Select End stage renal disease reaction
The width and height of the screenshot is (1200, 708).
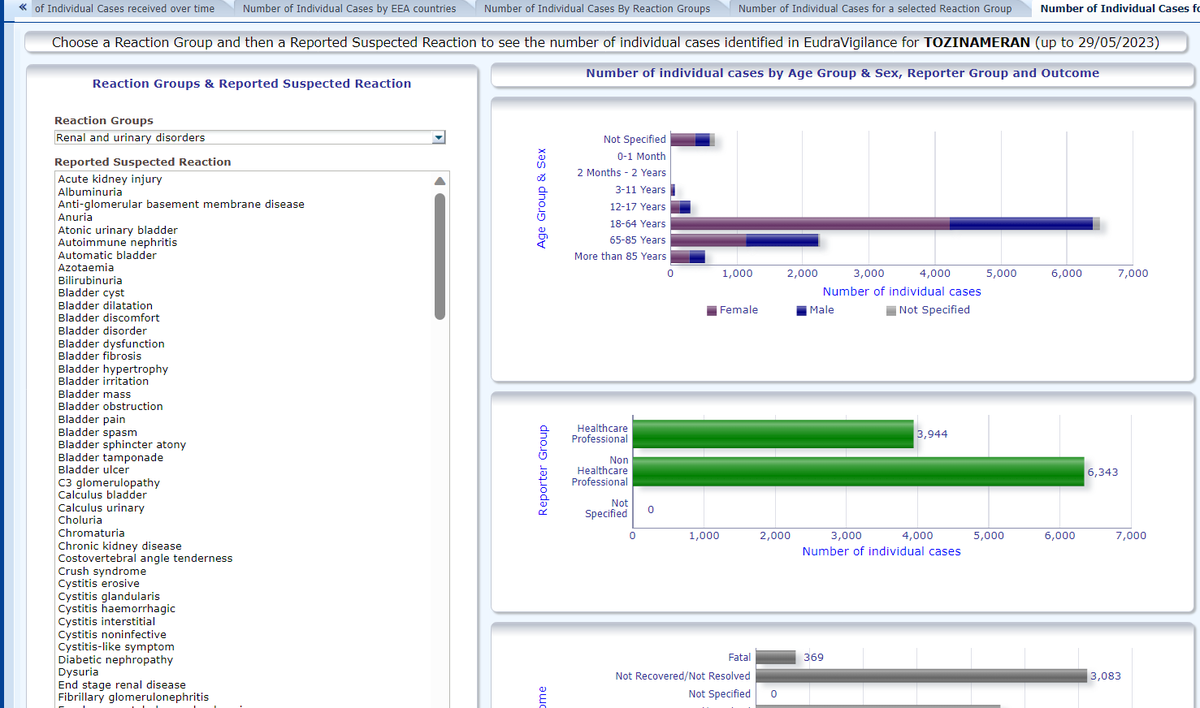(x=122, y=685)
